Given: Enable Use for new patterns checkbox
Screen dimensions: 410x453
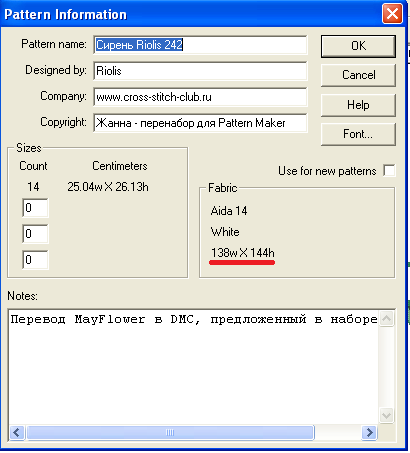Looking at the screenshot, I should coord(389,171).
